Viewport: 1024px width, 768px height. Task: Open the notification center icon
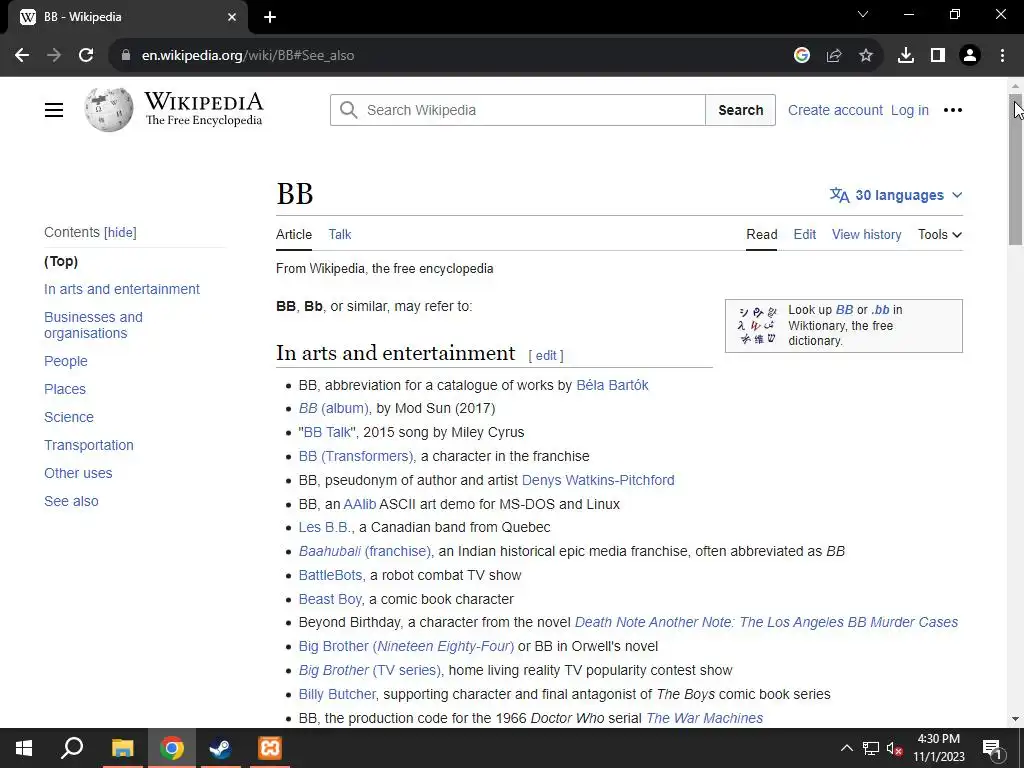(x=992, y=748)
